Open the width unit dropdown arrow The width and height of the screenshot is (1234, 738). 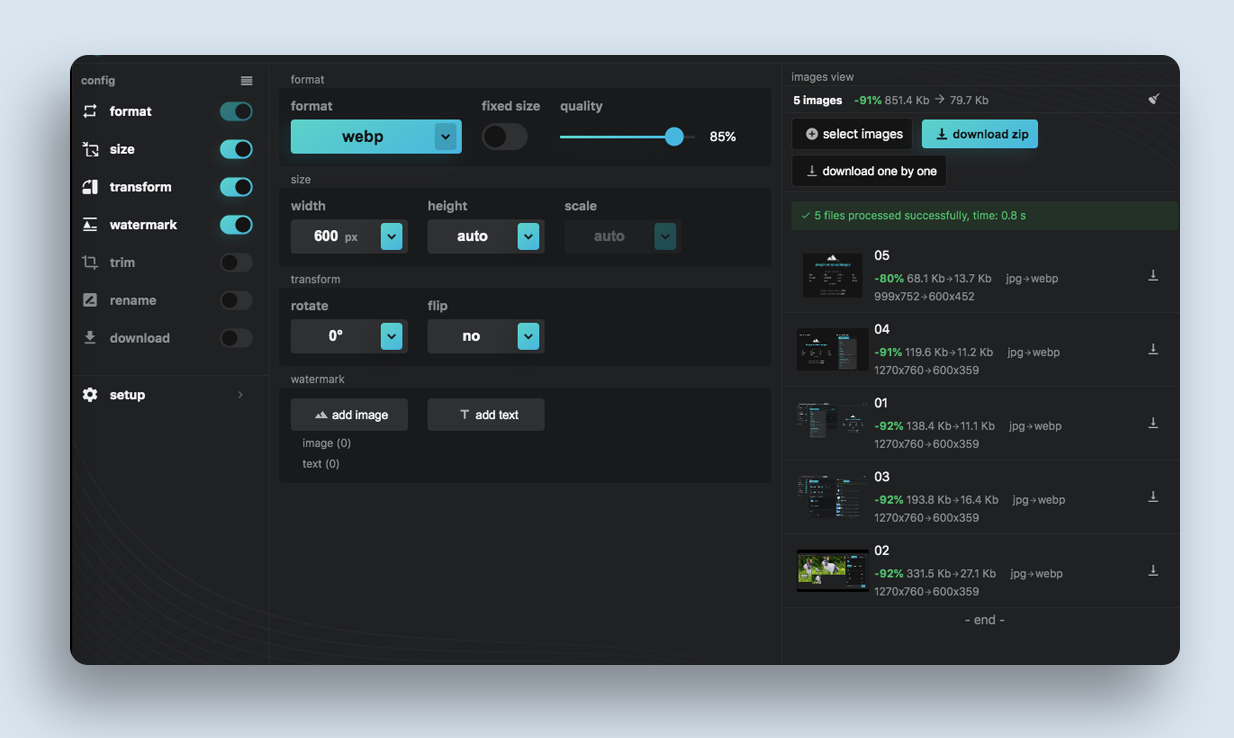[391, 237]
